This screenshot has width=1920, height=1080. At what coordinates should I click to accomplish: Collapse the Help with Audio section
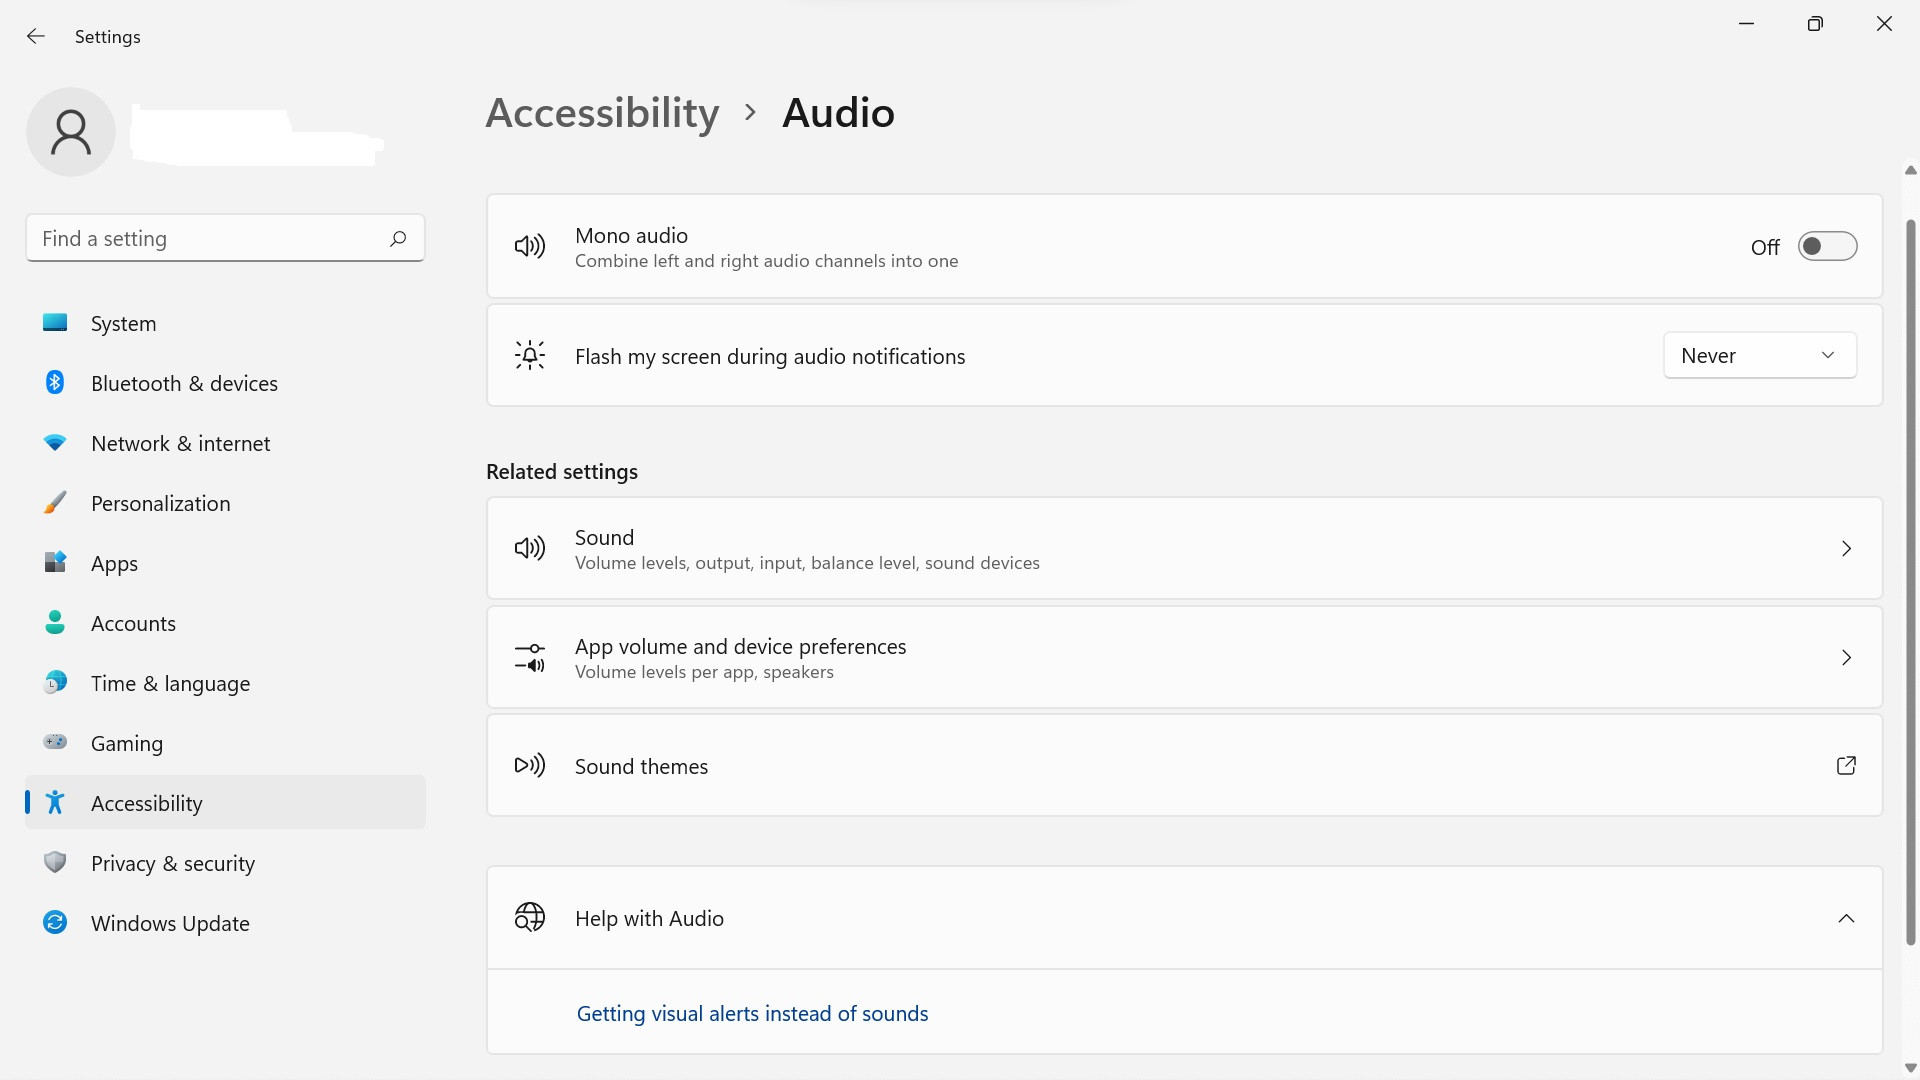coord(1846,918)
